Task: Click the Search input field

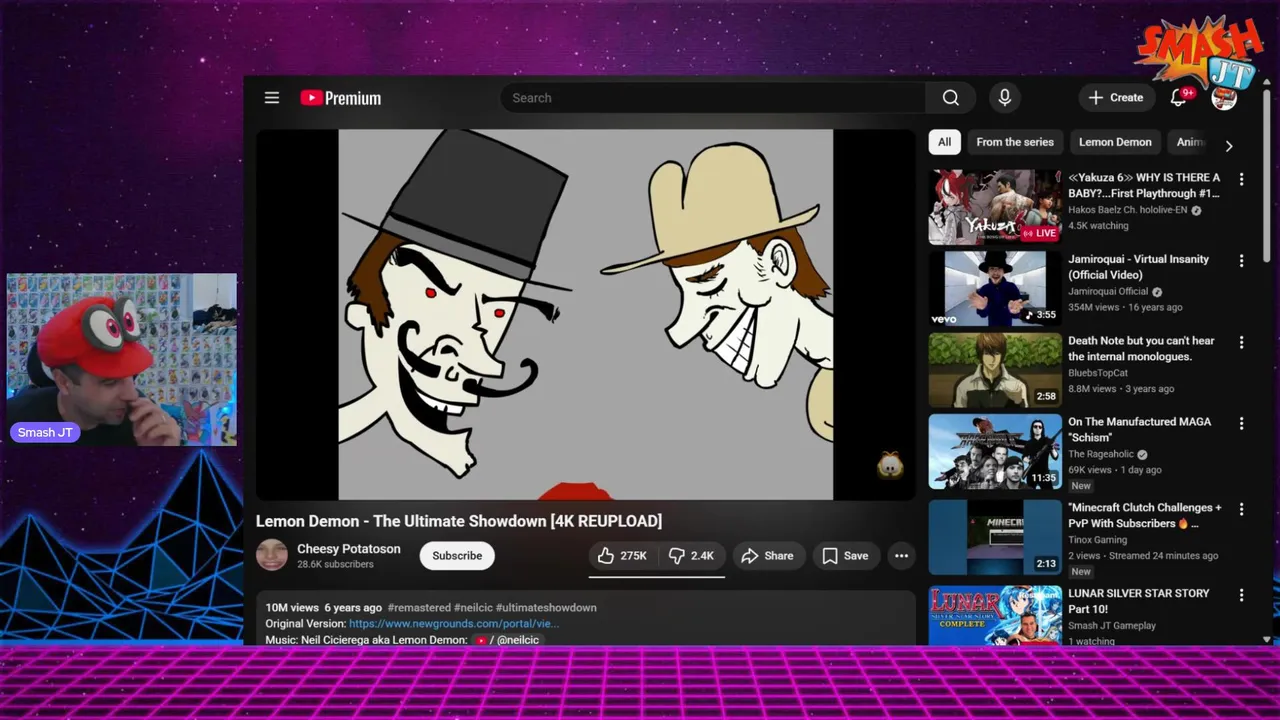Action: pos(713,98)
